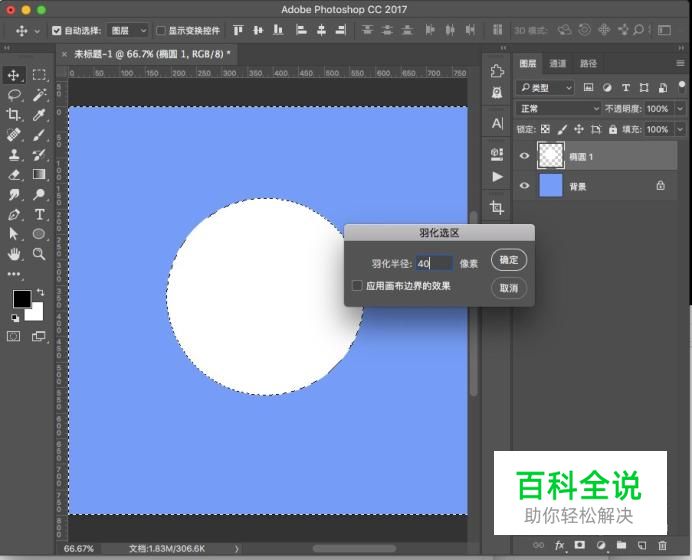
Task: Click the 取消 button
Action: [x=508, y=288]
